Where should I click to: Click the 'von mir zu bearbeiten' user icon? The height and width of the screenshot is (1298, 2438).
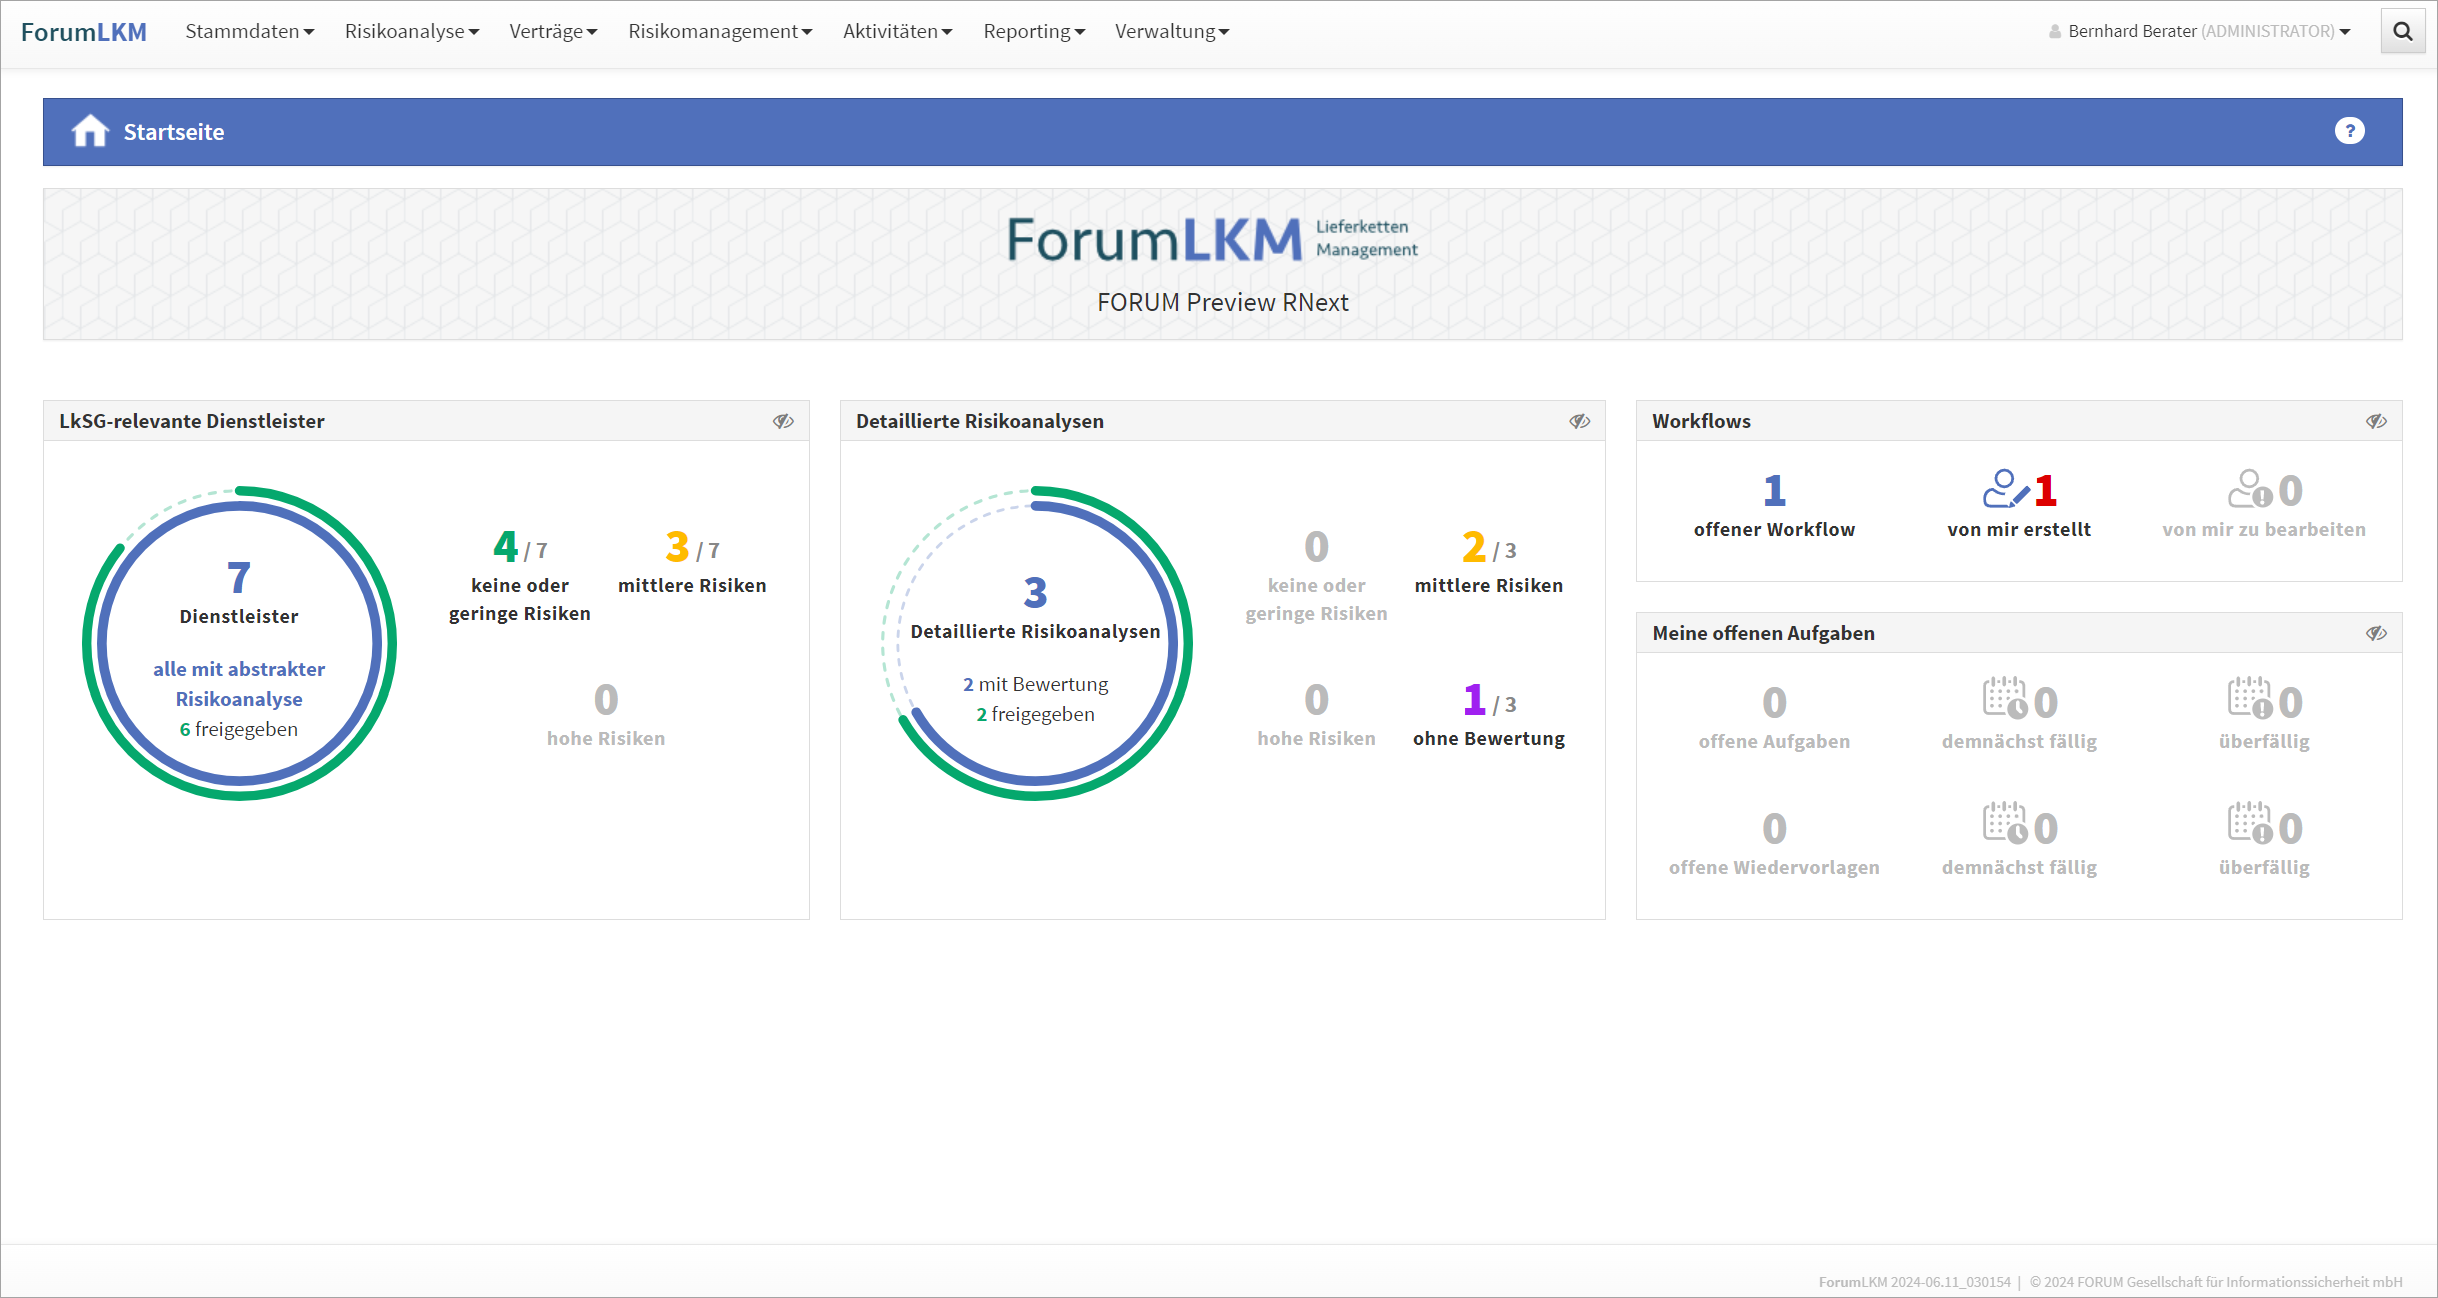(2249, 489)
